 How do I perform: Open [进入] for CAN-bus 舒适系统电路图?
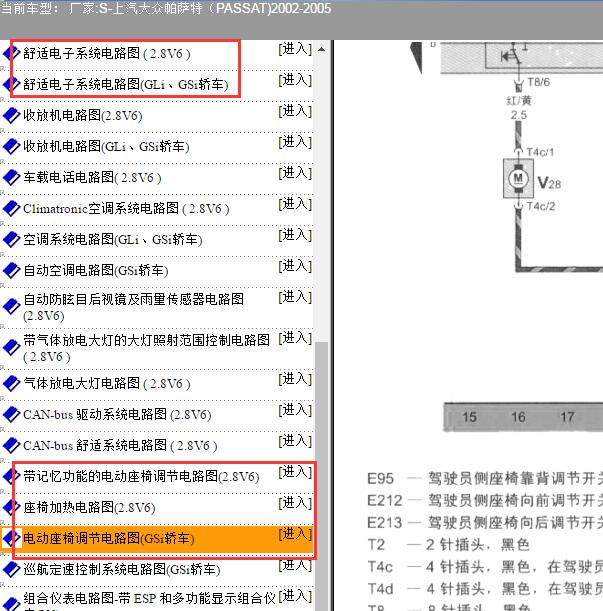tap(295, 441)
